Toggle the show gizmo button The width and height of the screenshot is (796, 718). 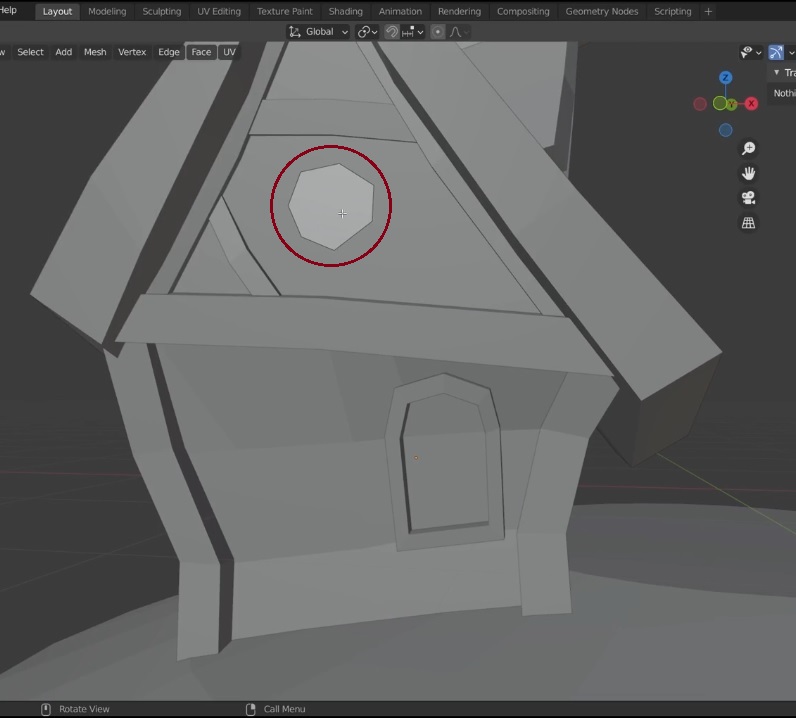(x=776, y=52)
